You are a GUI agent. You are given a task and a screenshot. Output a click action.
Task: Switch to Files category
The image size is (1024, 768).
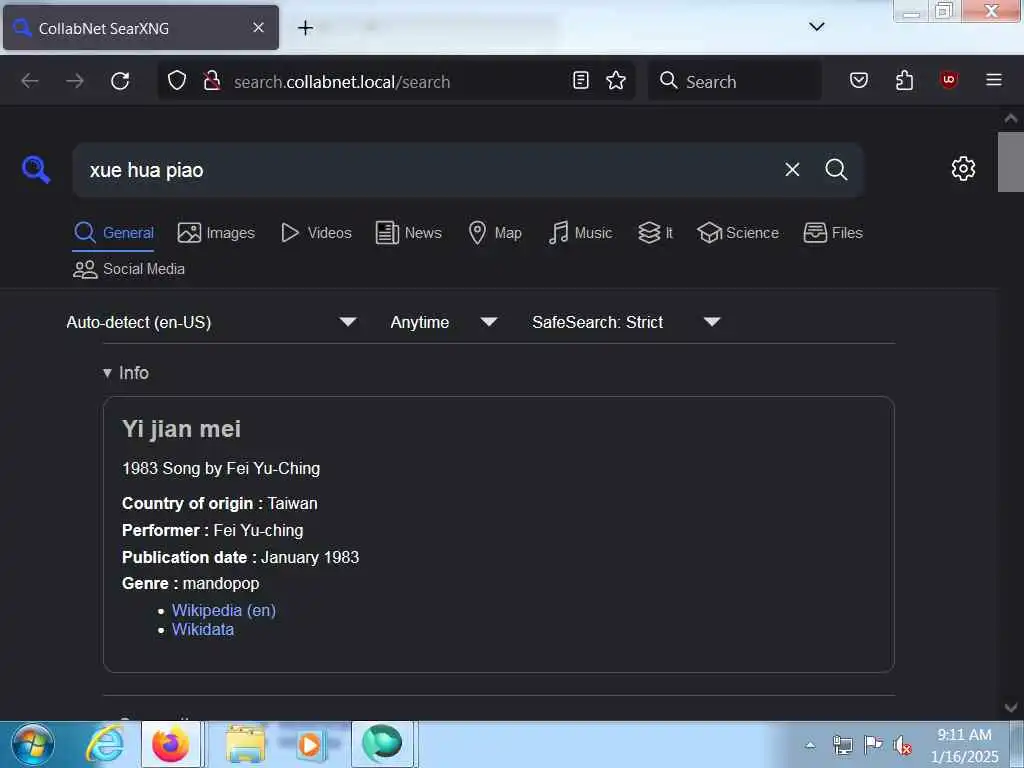pyautogui.click(x=833, y=232)
